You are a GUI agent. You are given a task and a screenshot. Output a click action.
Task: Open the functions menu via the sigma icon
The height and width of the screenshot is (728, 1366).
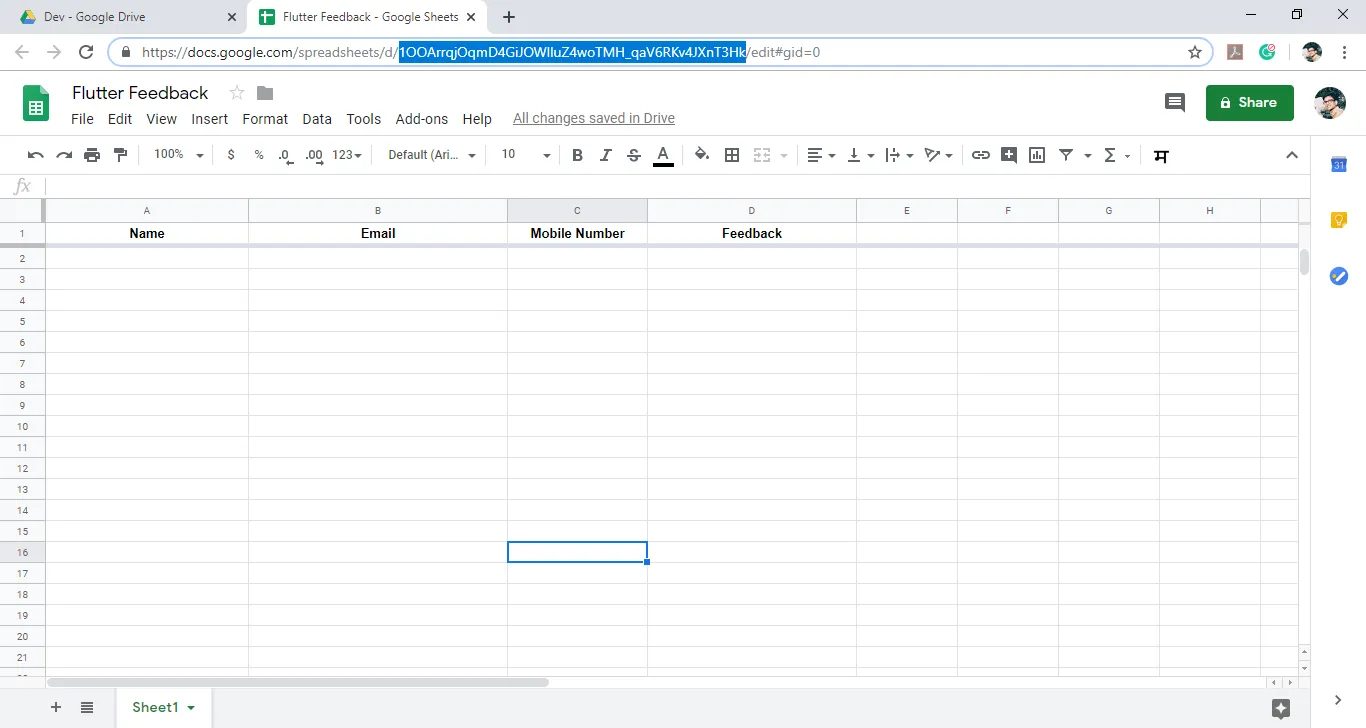tap(1110, 155)
